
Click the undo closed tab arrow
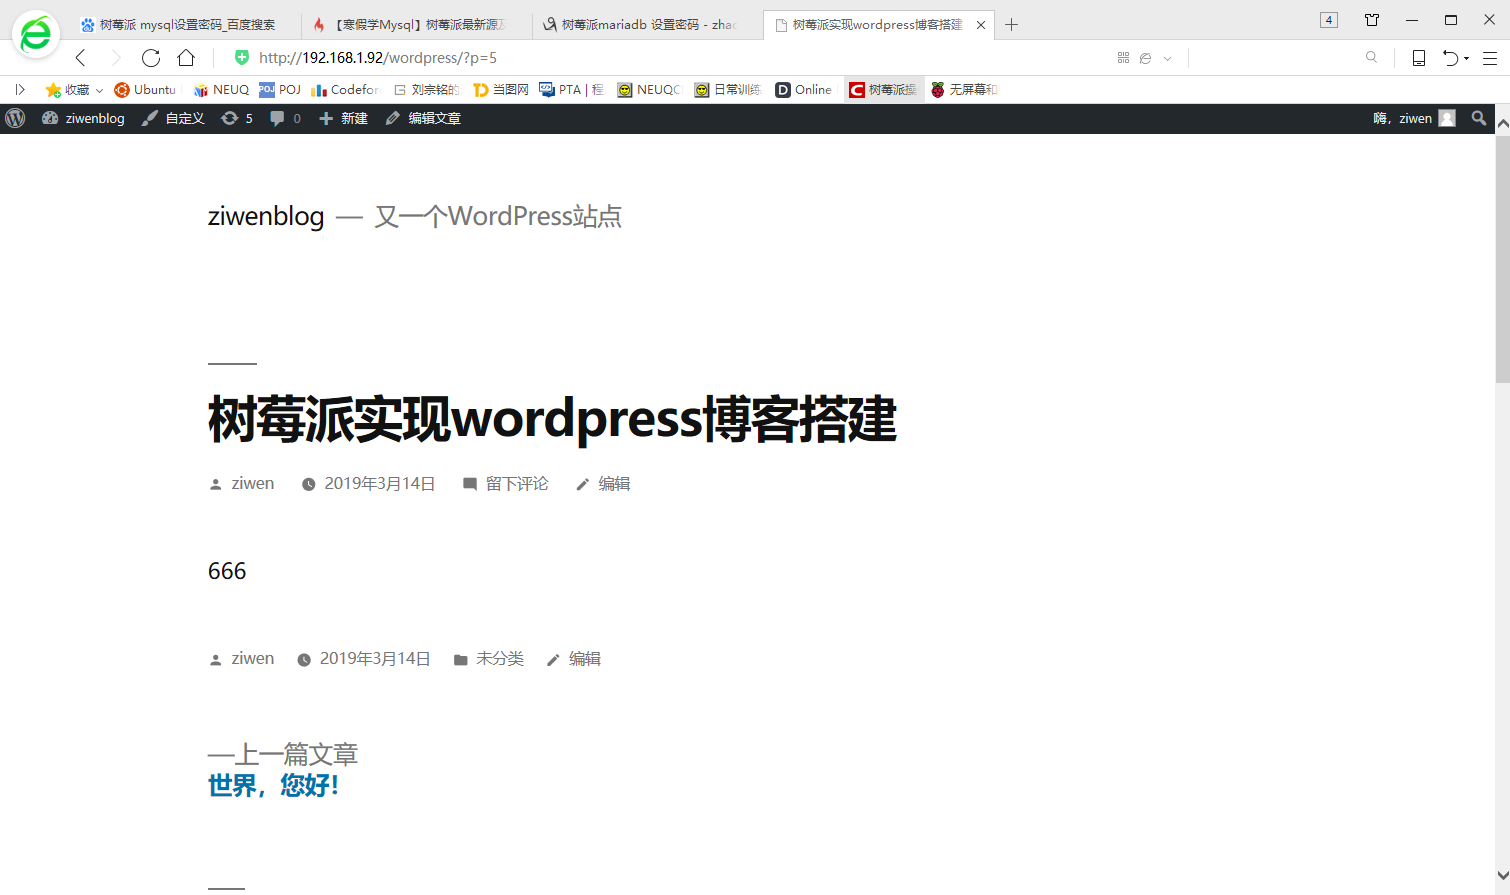pos(1450,58)
